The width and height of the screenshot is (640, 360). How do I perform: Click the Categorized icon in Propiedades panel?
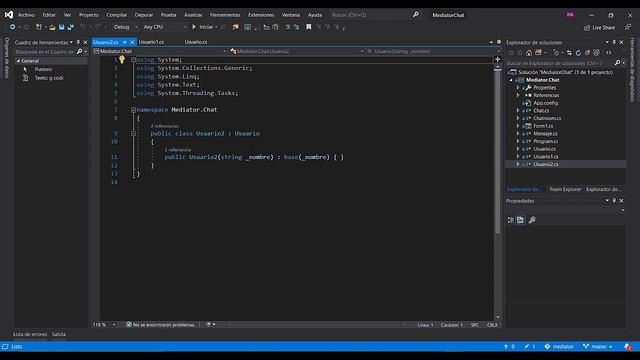(x=511, y=220)
